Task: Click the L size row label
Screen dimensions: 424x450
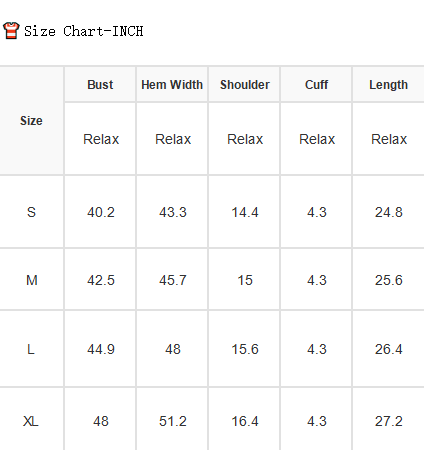Action: 31,349
